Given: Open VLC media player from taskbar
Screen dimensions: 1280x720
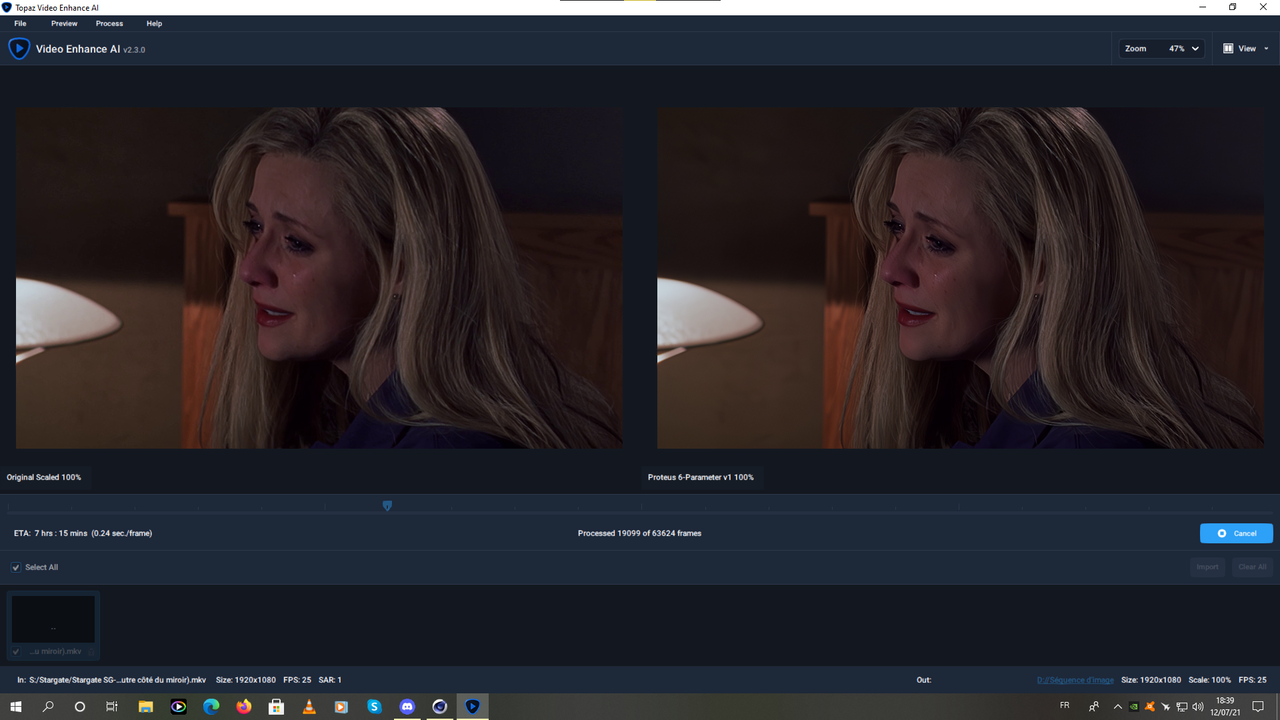Looking at the screenshot, I should point(309,707).
